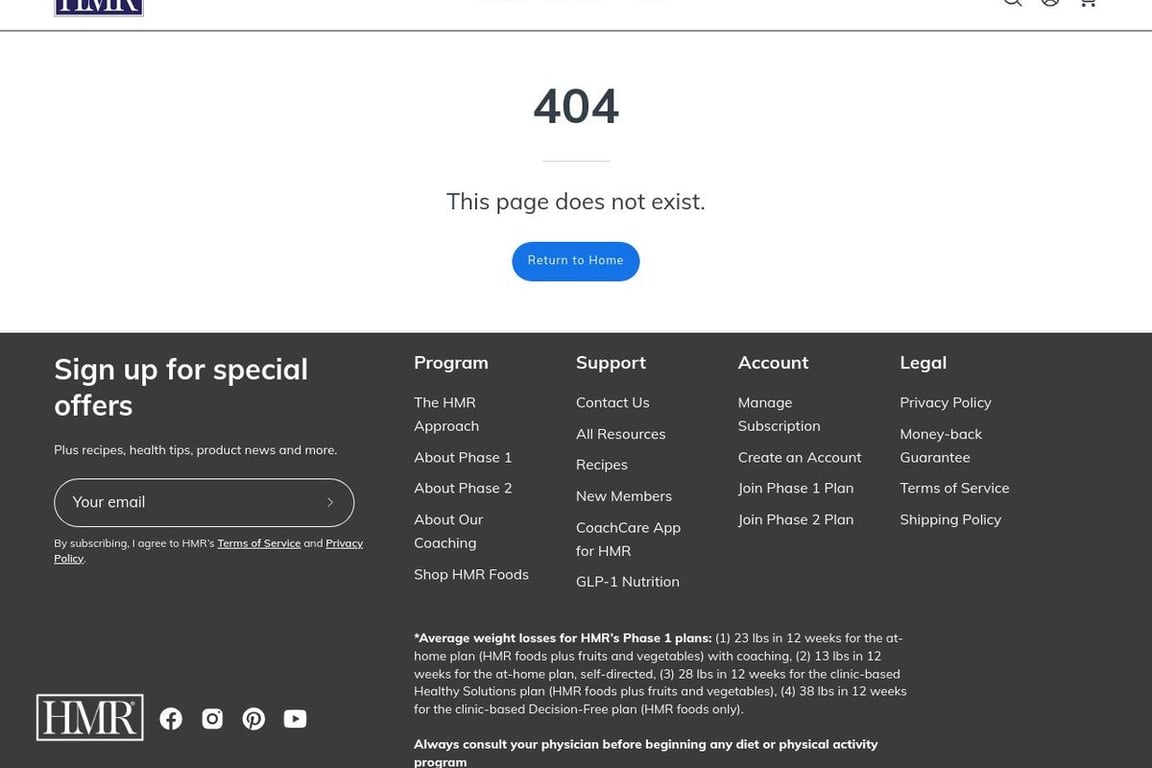This screenshot has height=768, width=1152.
Task: Go to About Phase 1 page
Action: coord(463,457)
